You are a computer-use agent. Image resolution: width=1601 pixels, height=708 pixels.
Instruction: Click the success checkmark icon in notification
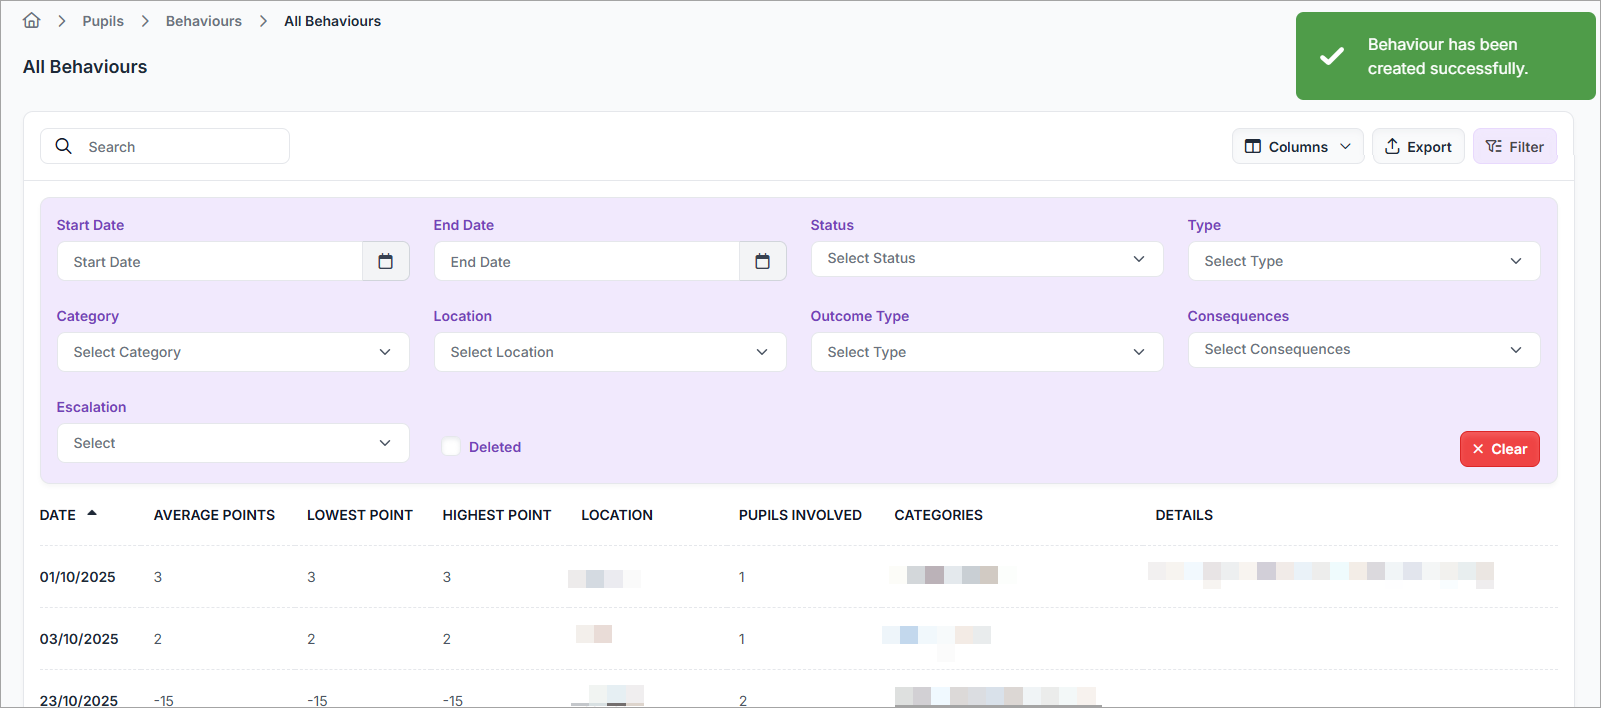tap(1331, 56)
